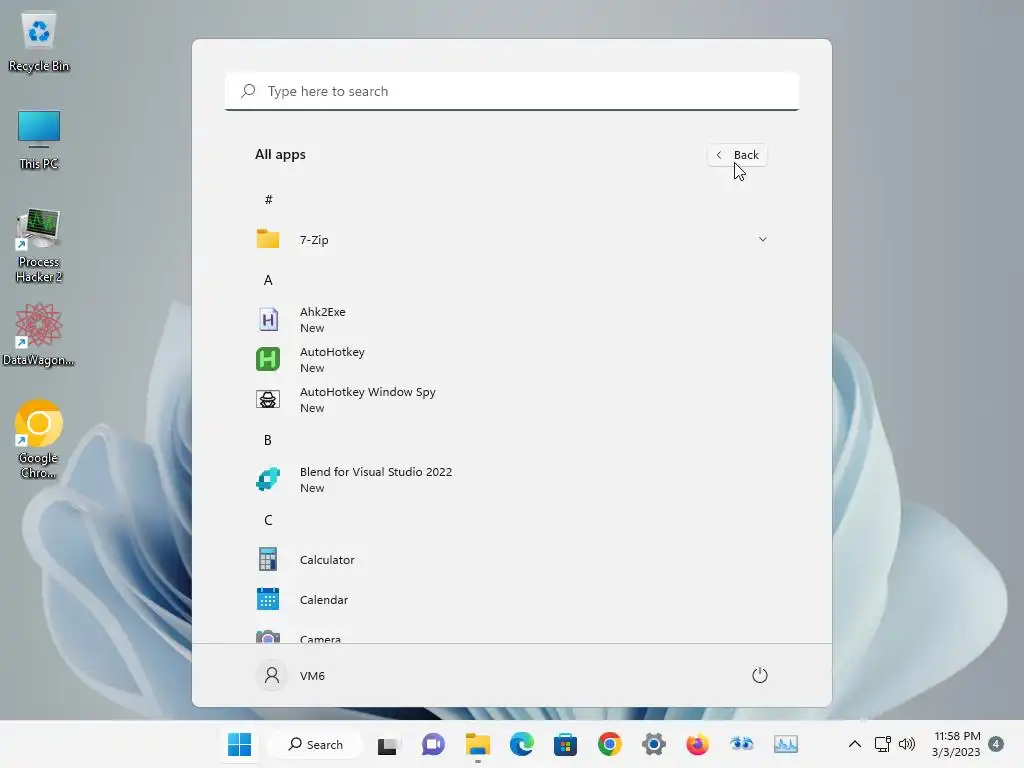Select the Google Chrome desktop shortcut
Screen dimensions: 1024x768
(x=39, y=439)
